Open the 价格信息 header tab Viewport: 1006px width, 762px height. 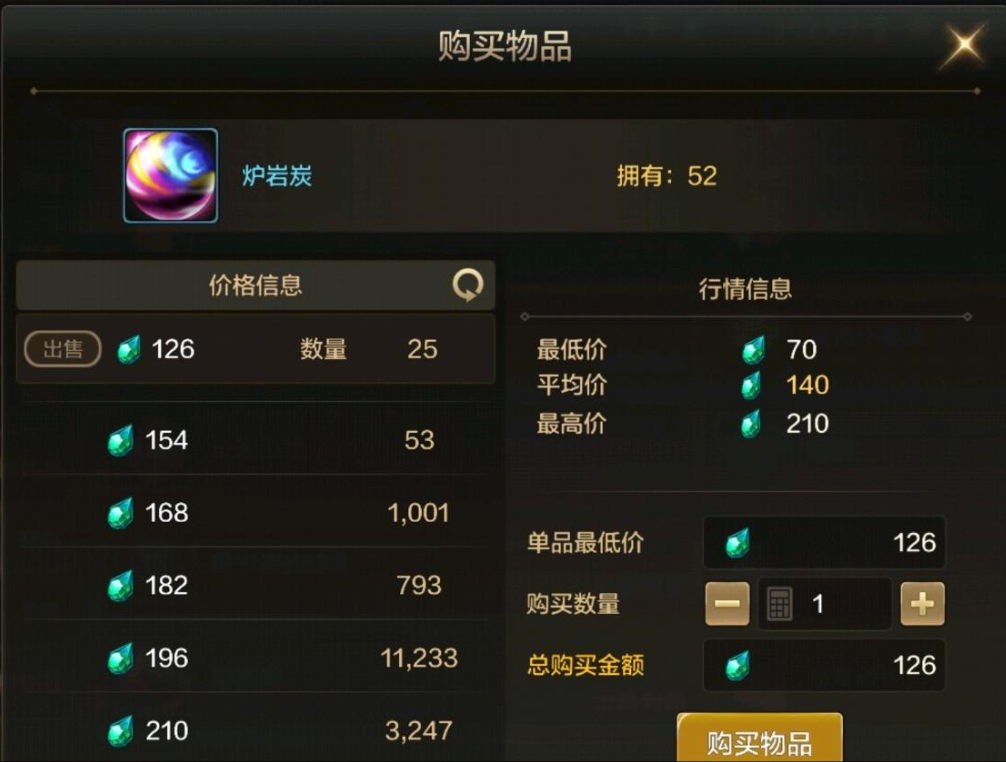[255, 285]
